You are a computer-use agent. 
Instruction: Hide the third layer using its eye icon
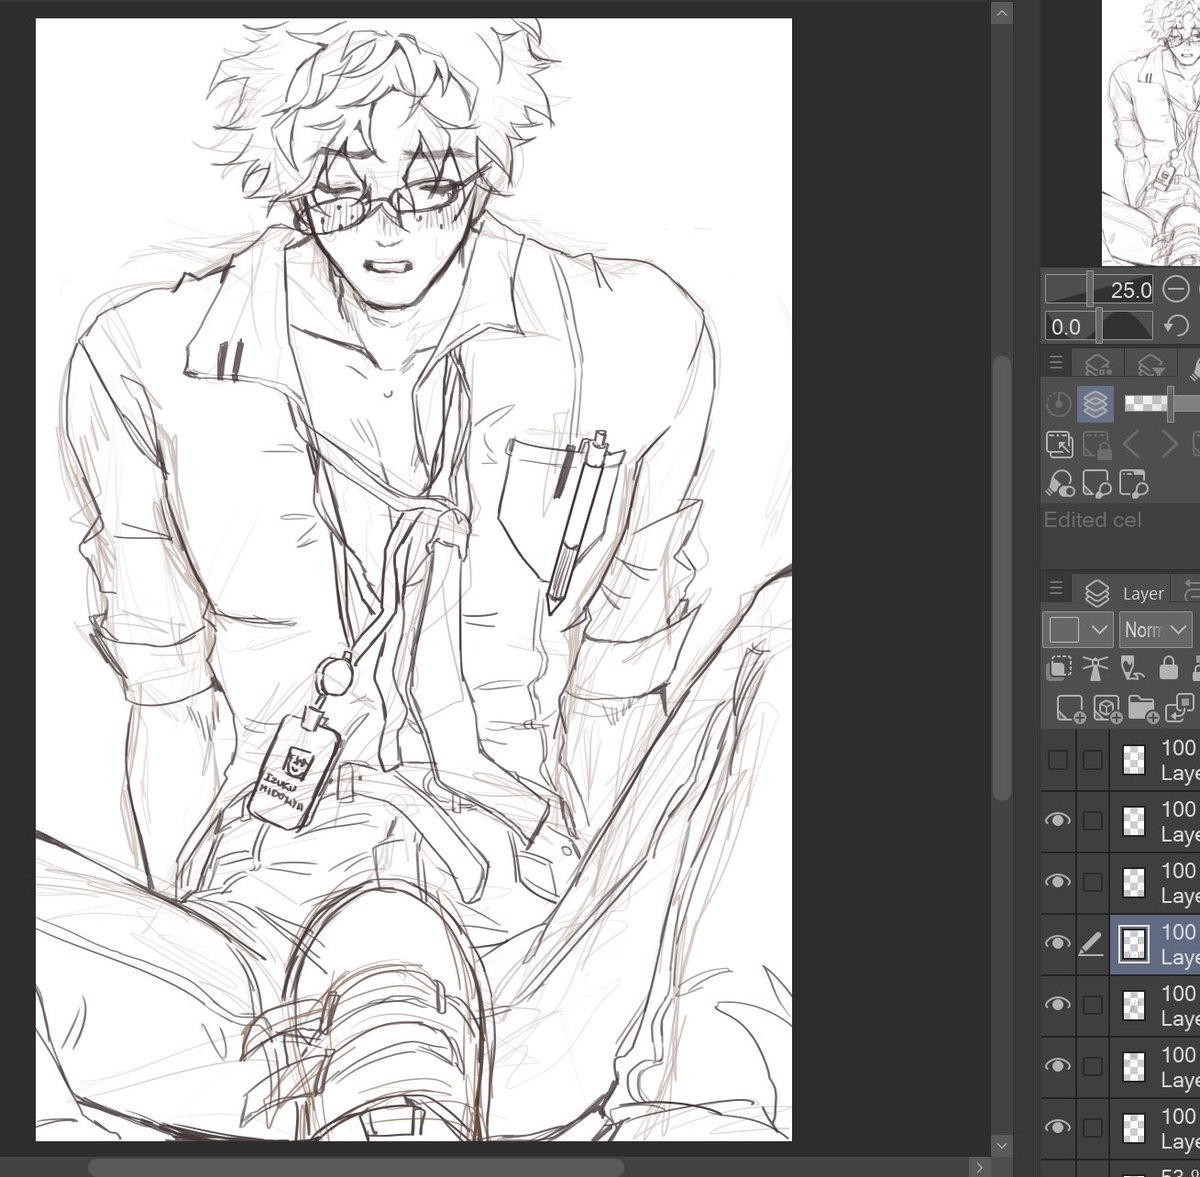(x=1057, y=882)
